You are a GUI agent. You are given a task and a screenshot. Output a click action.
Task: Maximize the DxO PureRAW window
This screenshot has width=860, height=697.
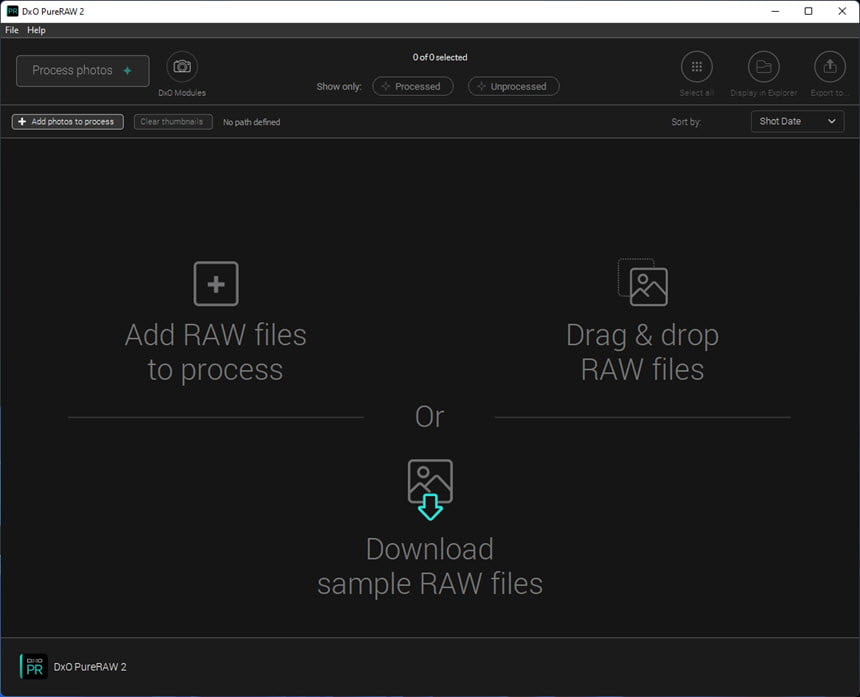808,11
